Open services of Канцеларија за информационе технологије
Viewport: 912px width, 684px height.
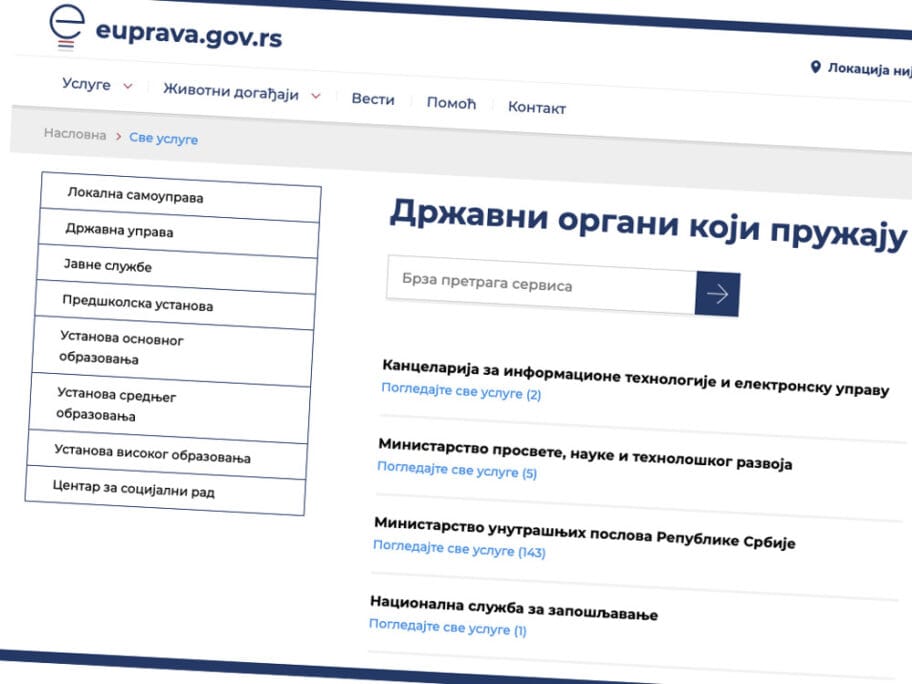pyautogui.click(x=459, y=394)
